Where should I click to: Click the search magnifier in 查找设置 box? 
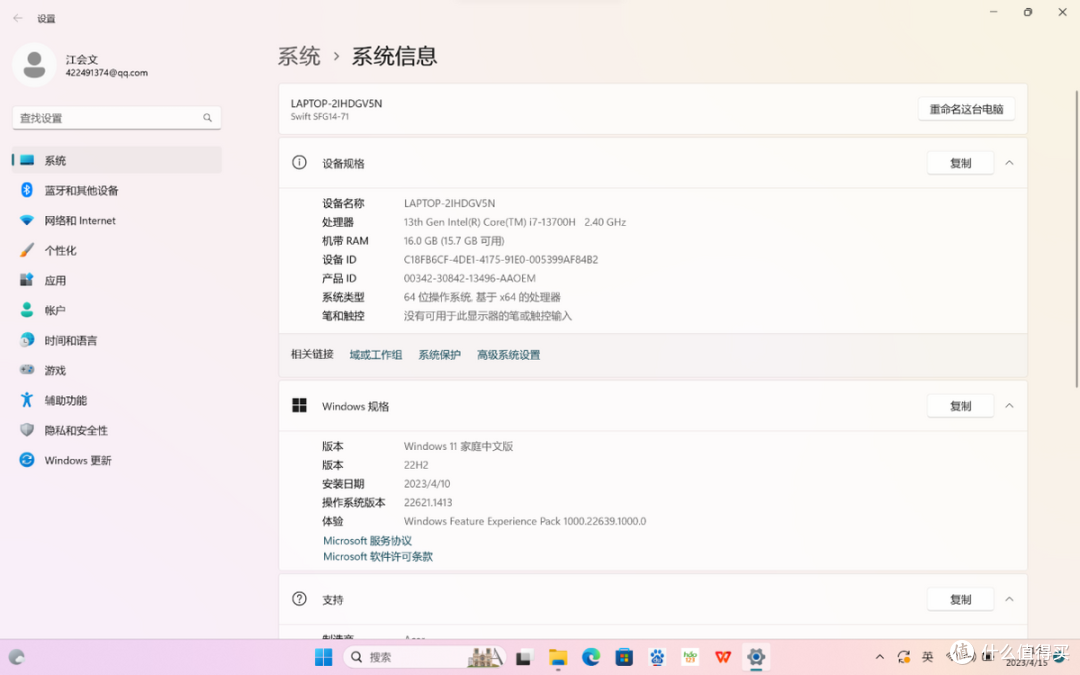tap(207, 118)
